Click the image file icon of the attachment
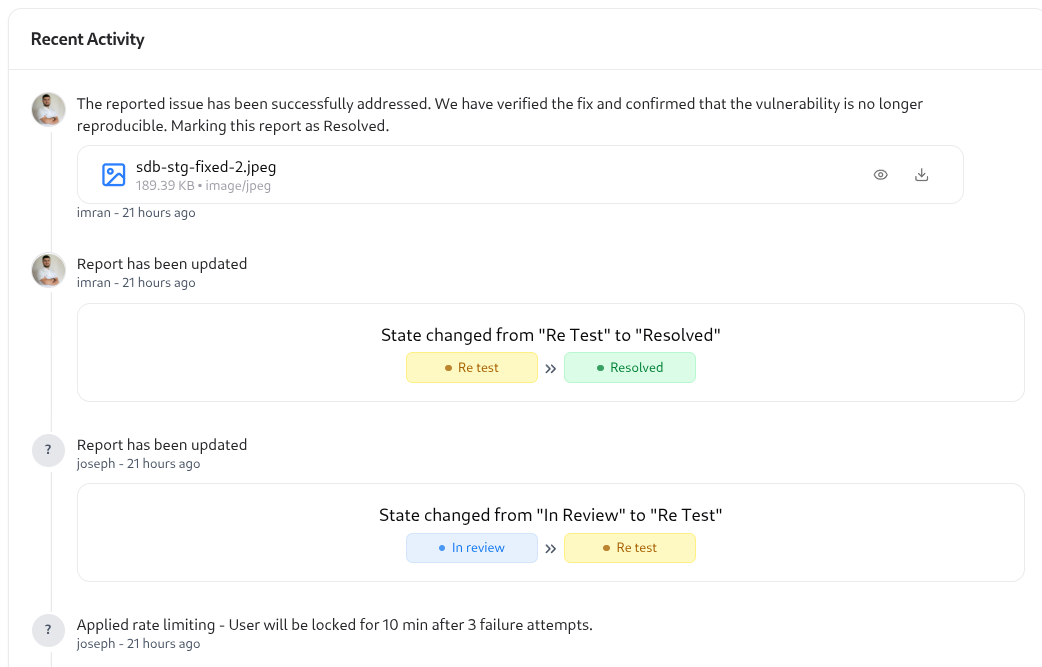This screenshot has width=1042, height=667. (114, 175)
